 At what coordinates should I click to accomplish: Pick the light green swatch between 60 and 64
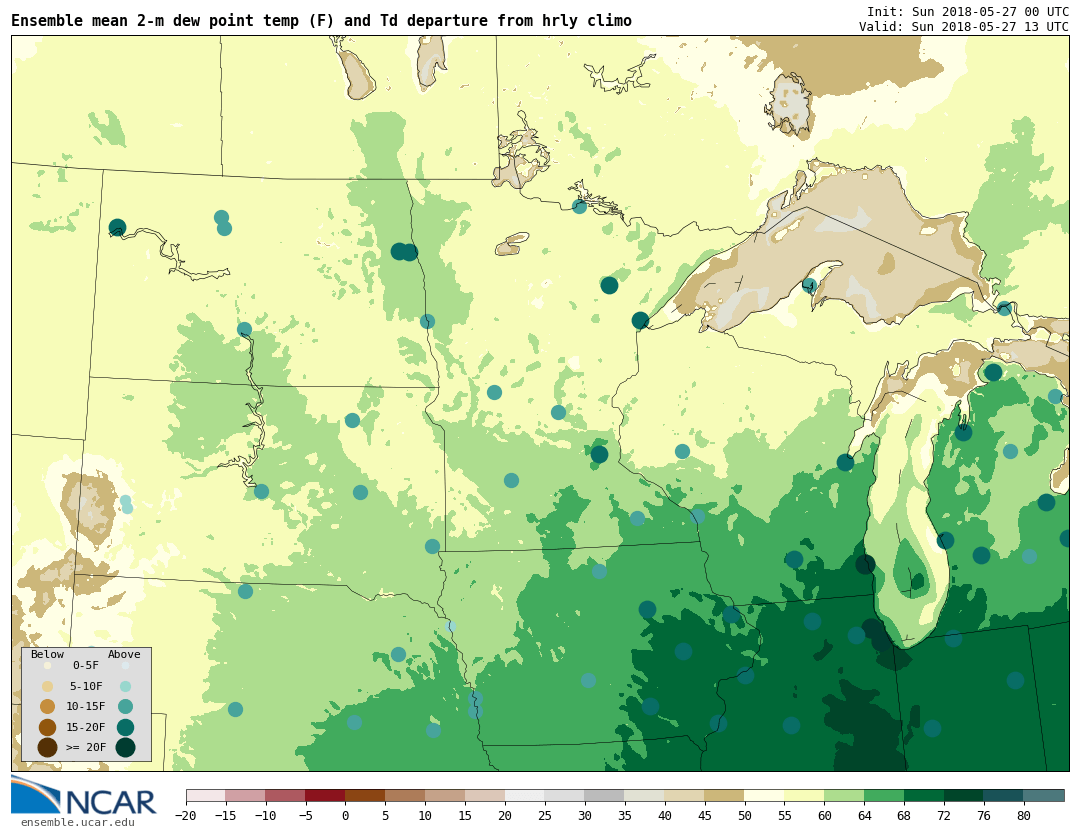point(844,796)
